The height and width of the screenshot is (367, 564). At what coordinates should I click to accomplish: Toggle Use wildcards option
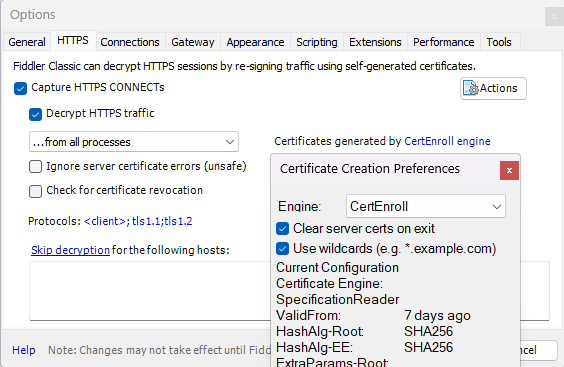(282, 249)
